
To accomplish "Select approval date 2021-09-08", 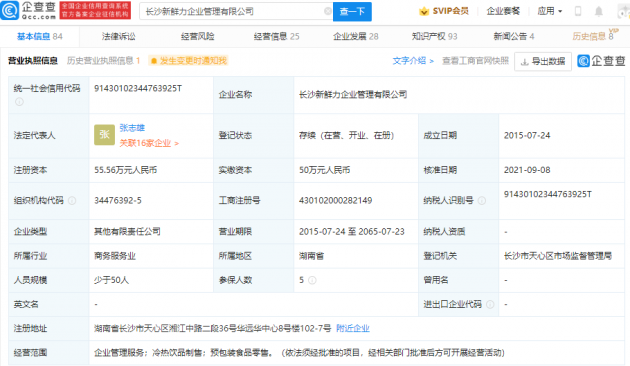I will coord(527,170).
